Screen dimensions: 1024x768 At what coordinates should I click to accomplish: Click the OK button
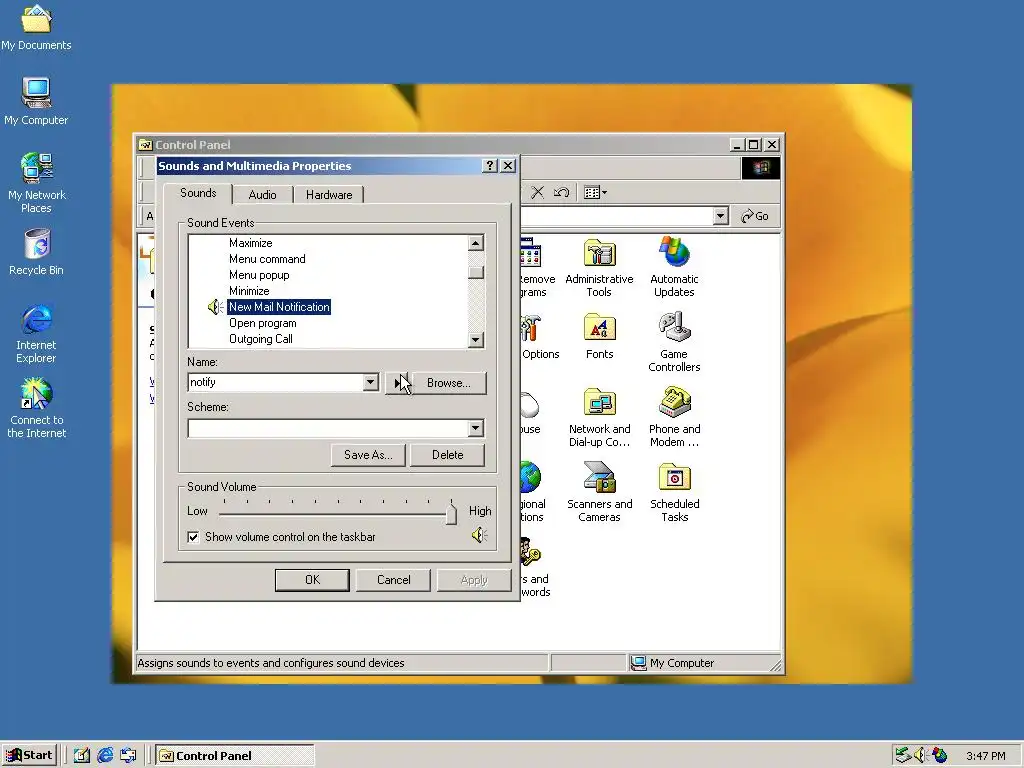(312, 580)
